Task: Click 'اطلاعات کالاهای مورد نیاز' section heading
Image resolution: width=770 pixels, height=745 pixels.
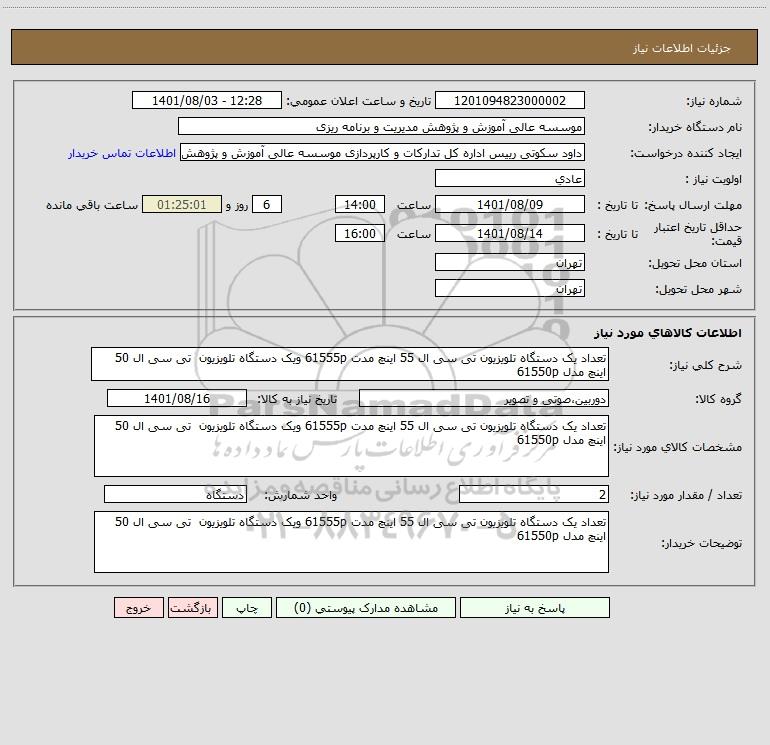Action: click(x=668, y=333)
